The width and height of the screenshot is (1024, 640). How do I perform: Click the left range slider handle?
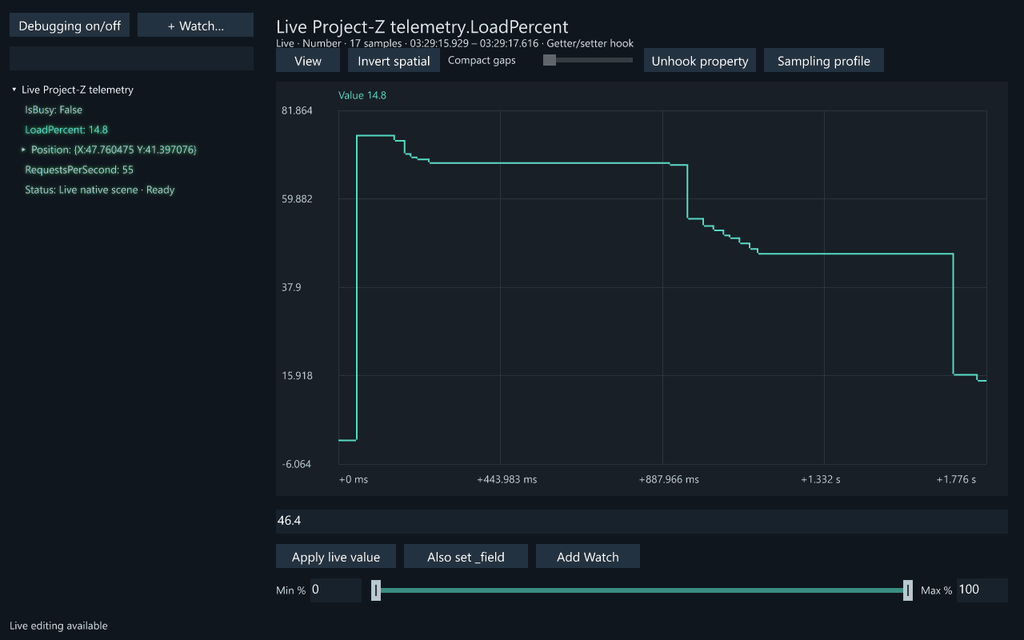coord(376,590)
